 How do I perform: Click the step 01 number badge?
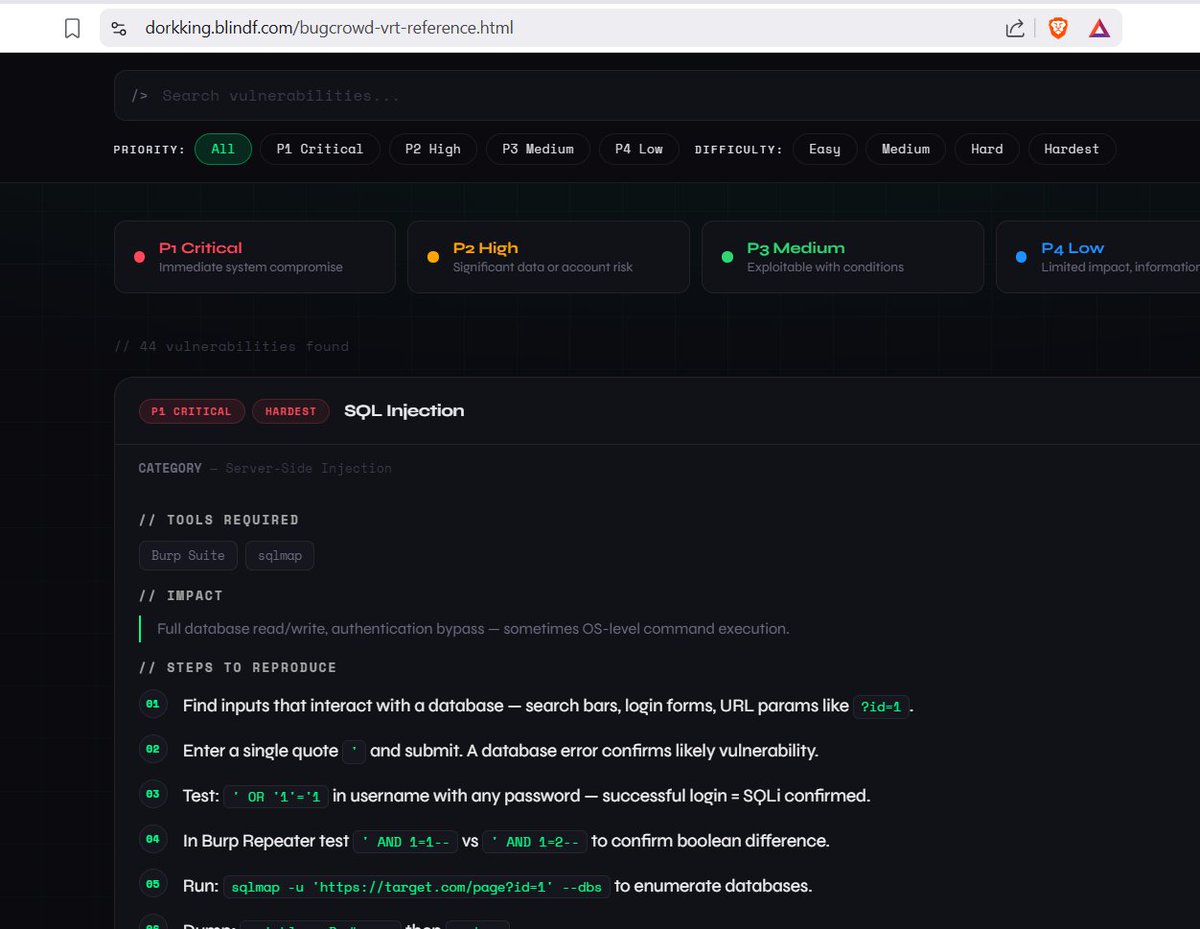point(153,705)
